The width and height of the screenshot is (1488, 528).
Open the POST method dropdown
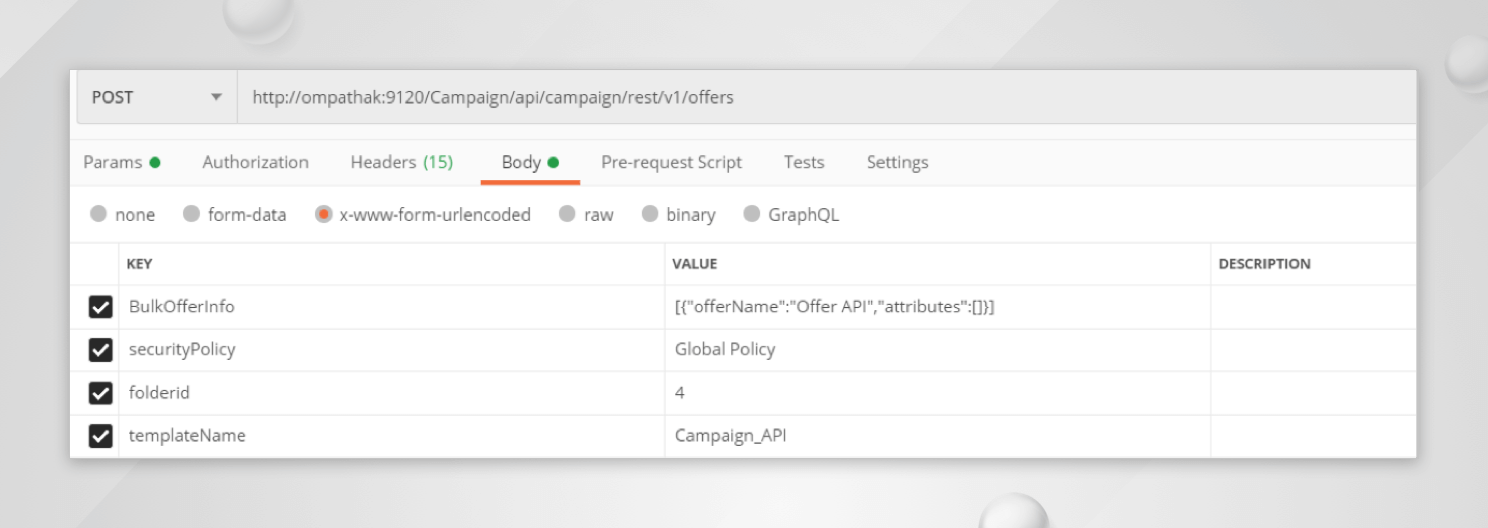click(156, 98)
